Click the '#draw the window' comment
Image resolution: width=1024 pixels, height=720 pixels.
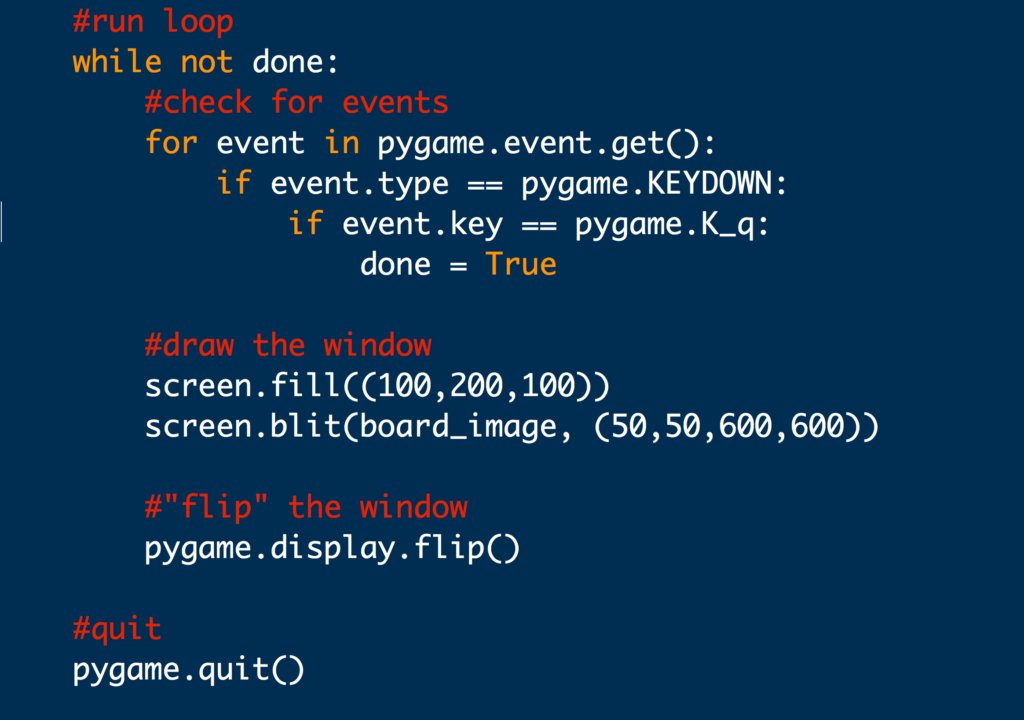coord(288,345)
